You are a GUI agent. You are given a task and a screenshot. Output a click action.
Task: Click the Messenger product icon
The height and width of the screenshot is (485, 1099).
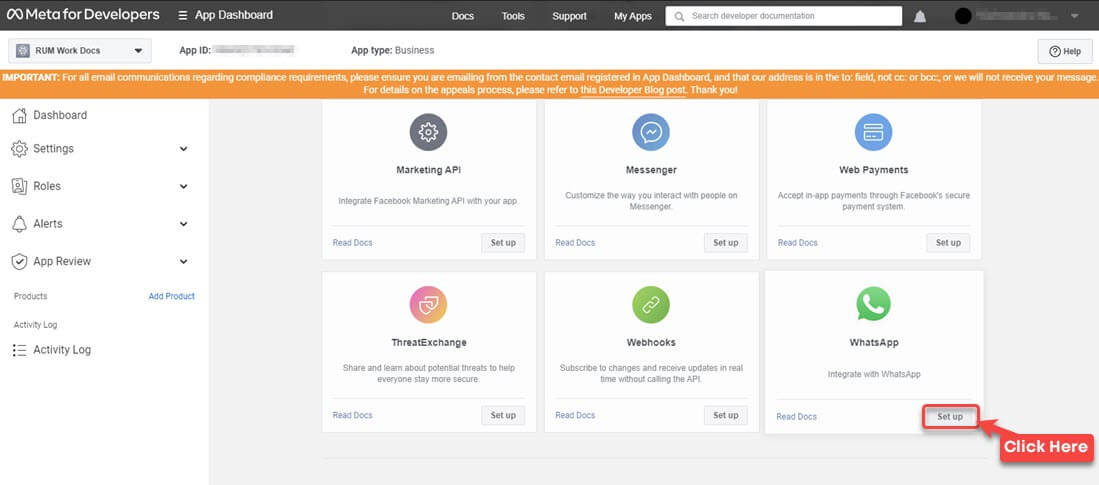coord(650,132)
